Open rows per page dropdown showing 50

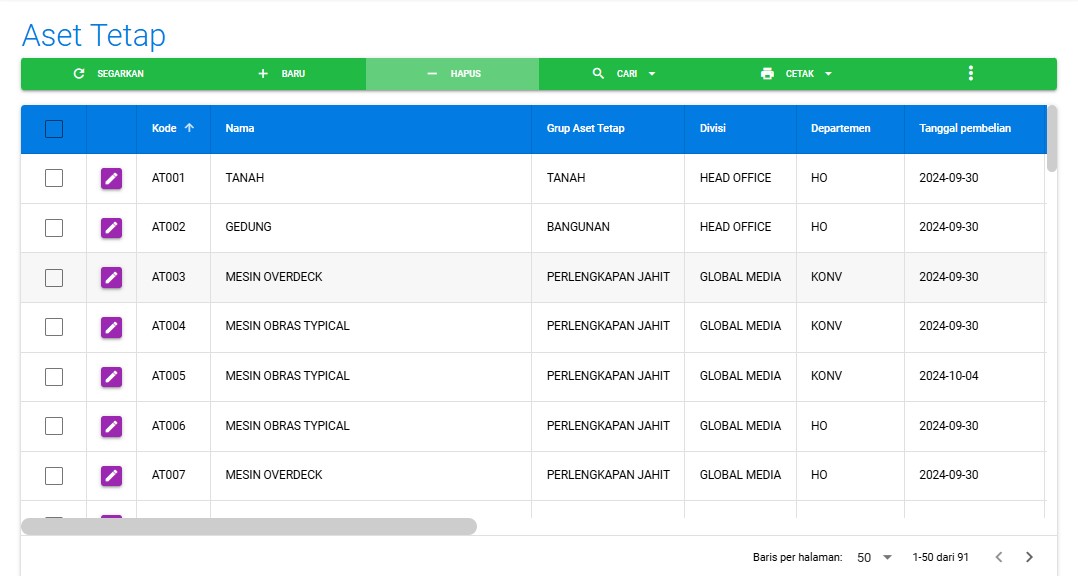(874, 557)
